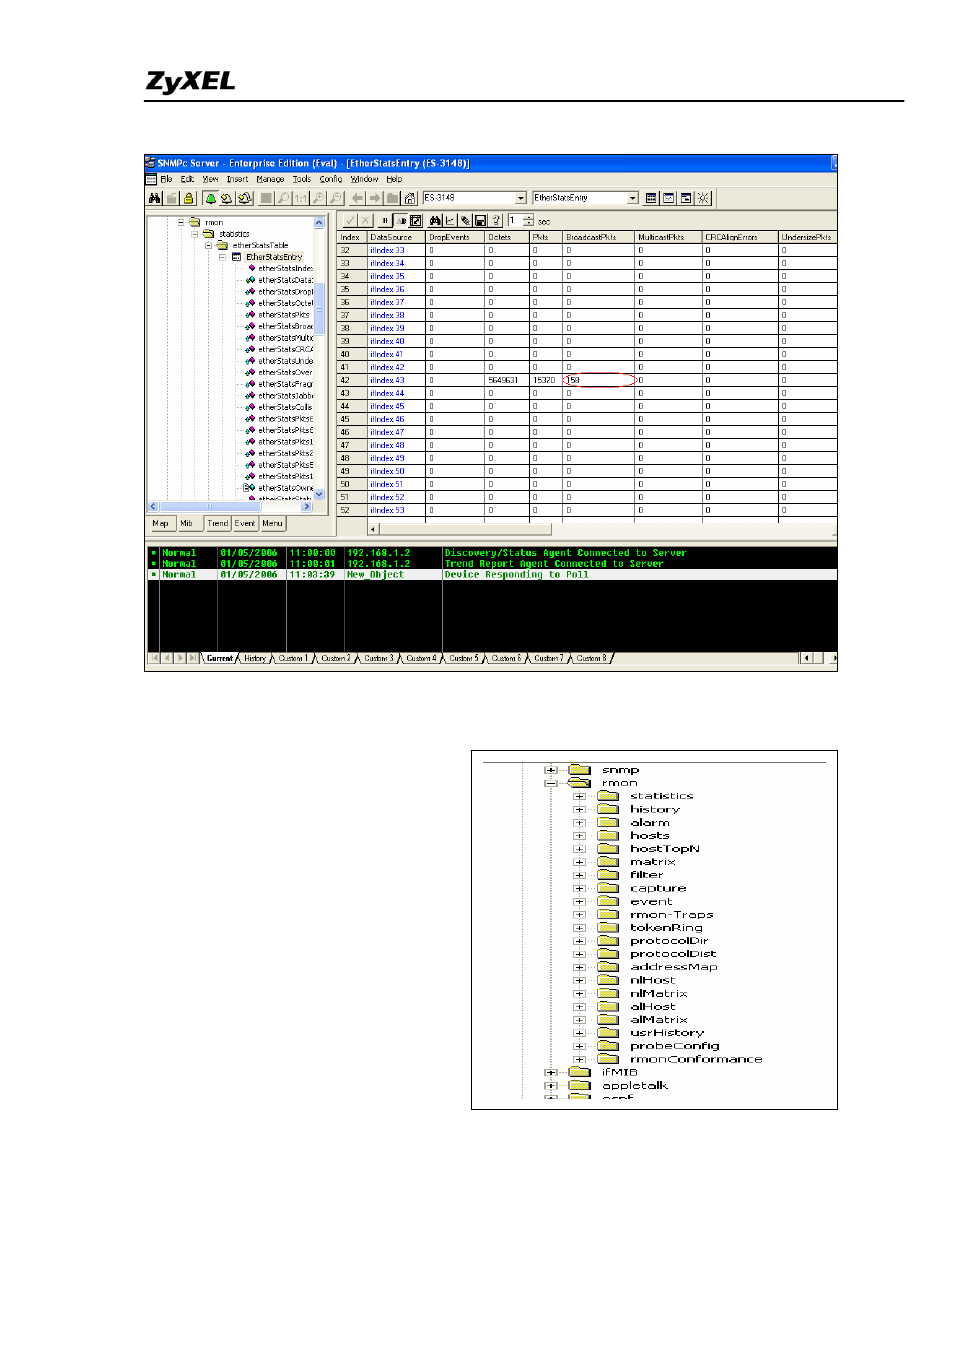Click the X cancel icon in table toolbar
This screenshot has width=954, height=1350.
pos(365,221)
